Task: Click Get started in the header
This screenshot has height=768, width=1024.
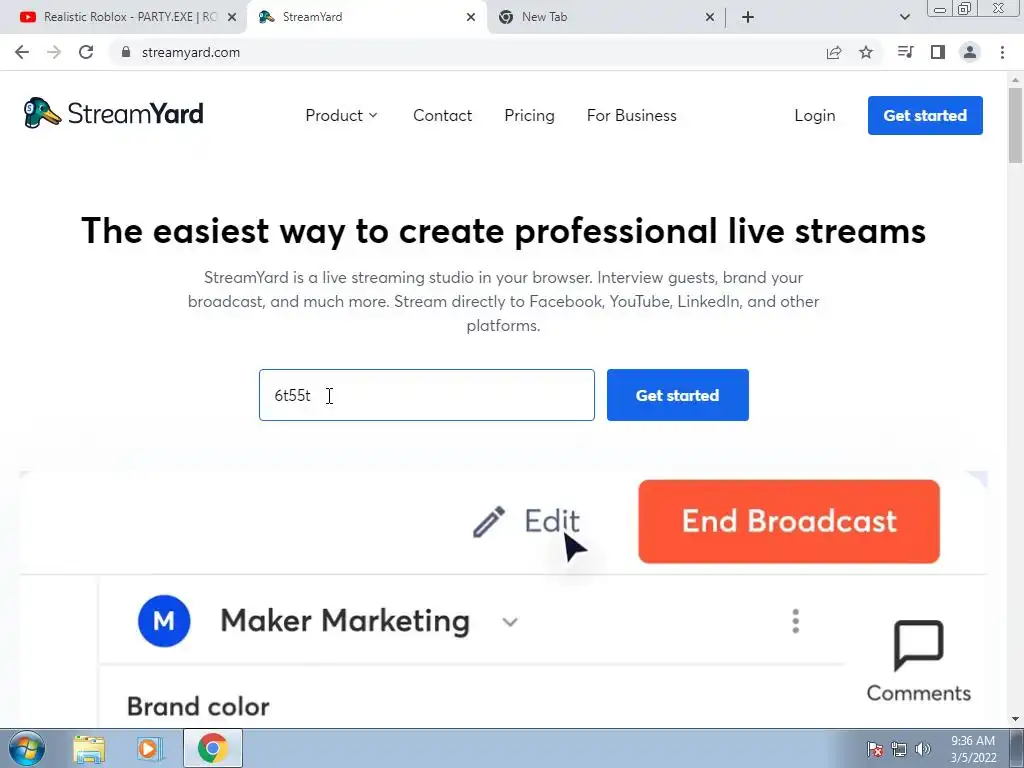Action: [x=925, y=116]
